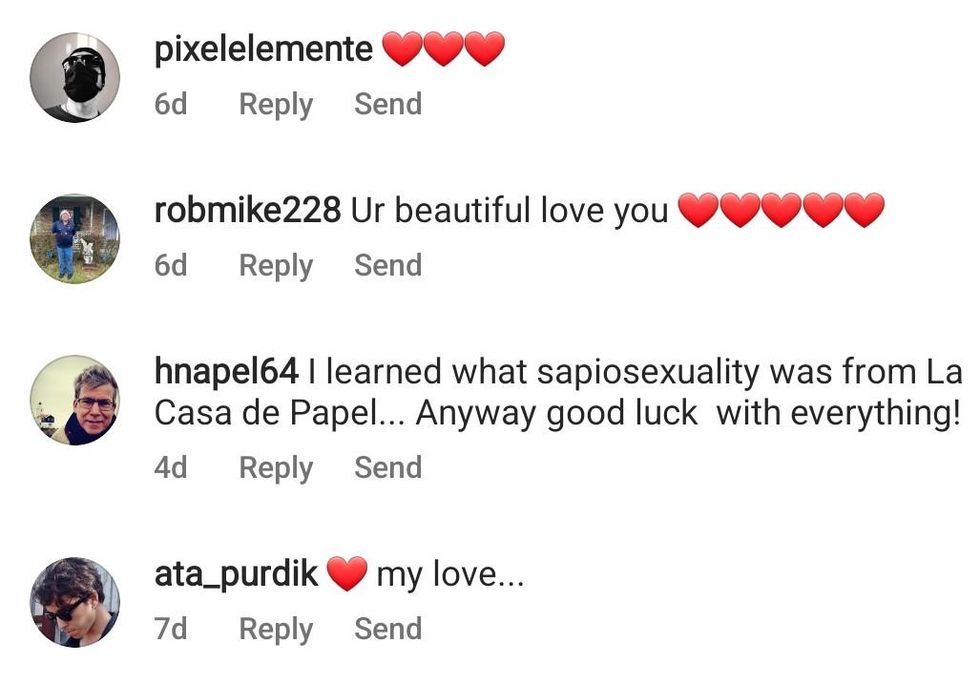The width and height of the screenshot is (980, 680).
Task: Reply to pixelelemente's comment
Action: pos(275,104)
